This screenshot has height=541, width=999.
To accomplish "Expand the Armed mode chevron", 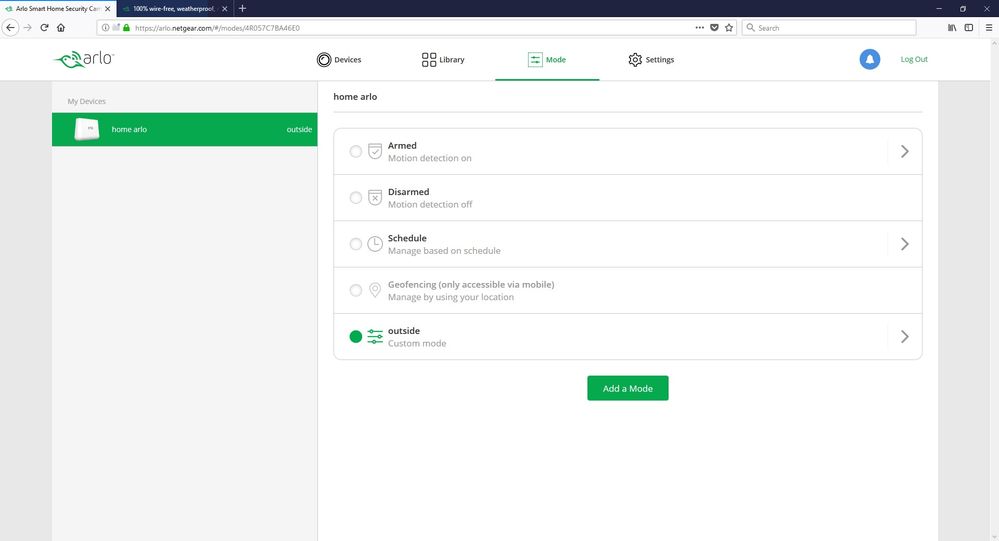I will click(x=905, y=152).
